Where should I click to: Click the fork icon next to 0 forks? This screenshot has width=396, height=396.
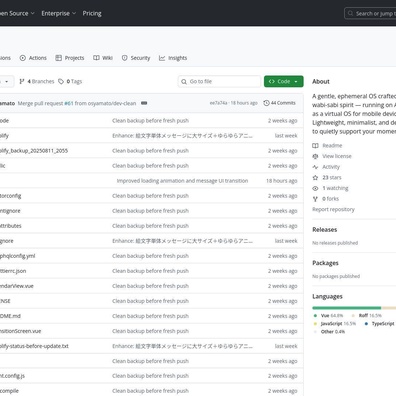click(315, 199)
